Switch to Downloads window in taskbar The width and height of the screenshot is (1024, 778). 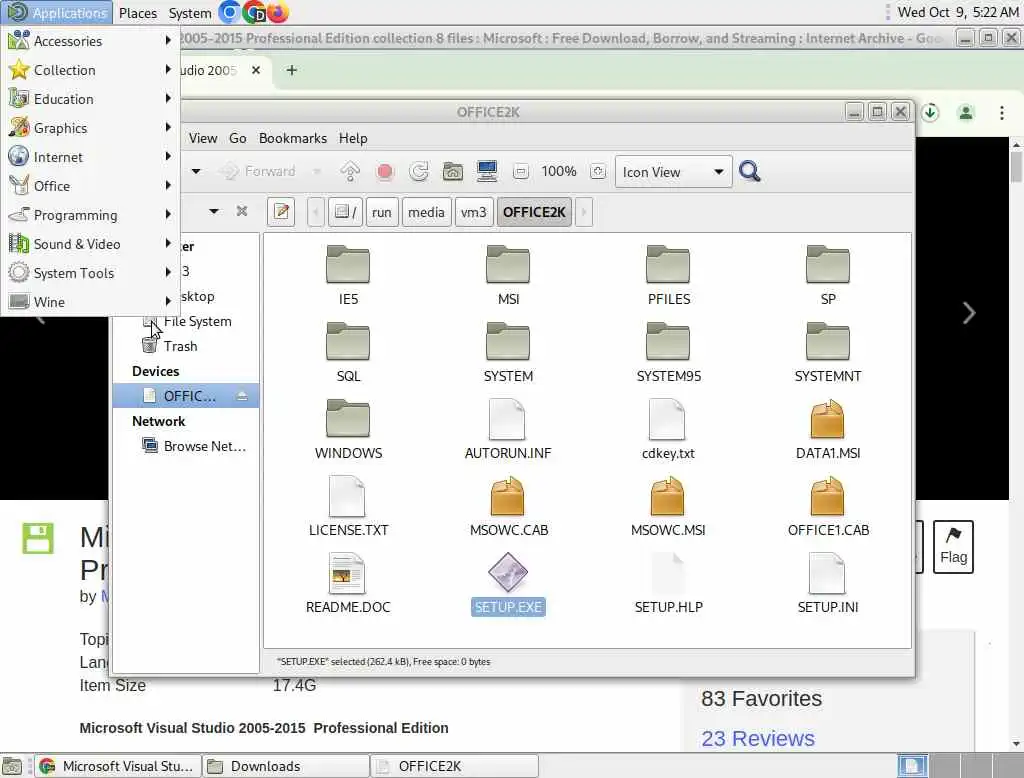tap(286, 766)
